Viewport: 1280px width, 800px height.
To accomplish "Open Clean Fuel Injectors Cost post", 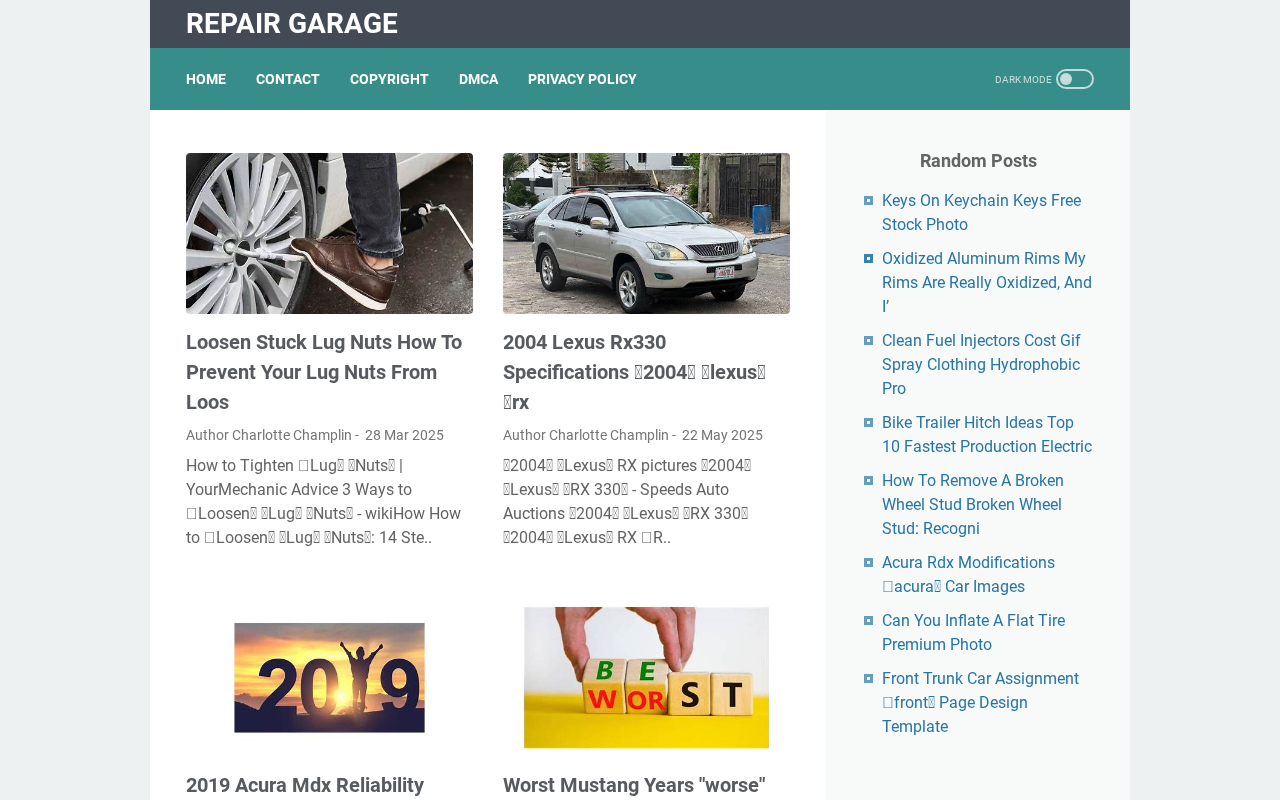I will (981, 364).
